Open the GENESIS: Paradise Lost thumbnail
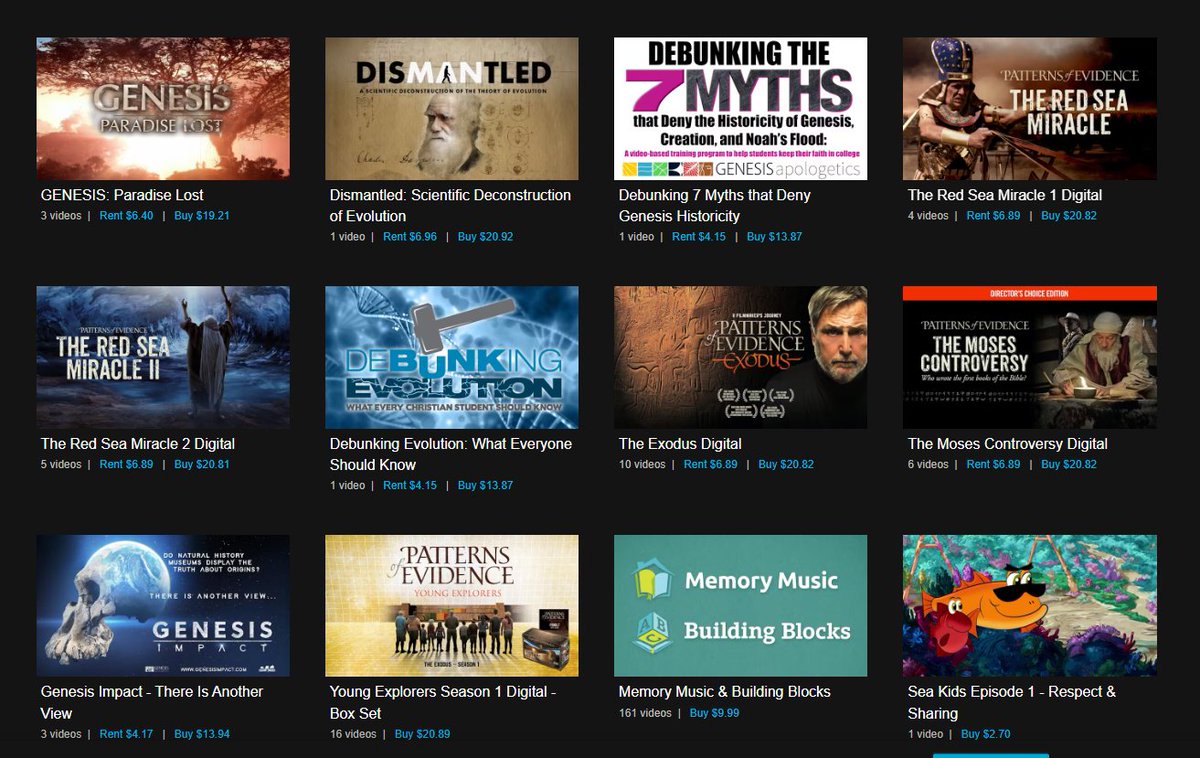 pos(163,109)
